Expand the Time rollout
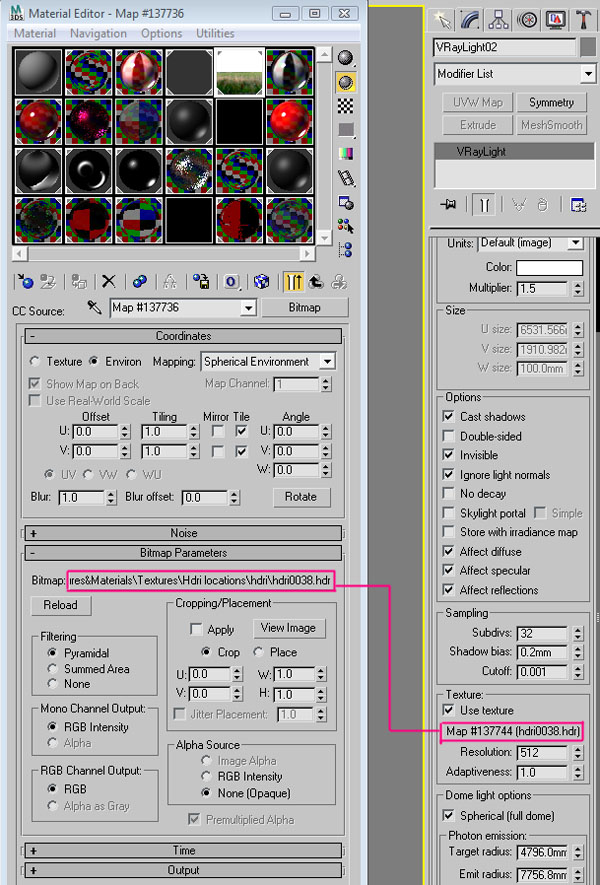Screen dimensions: 600x885 click(183, 850)
